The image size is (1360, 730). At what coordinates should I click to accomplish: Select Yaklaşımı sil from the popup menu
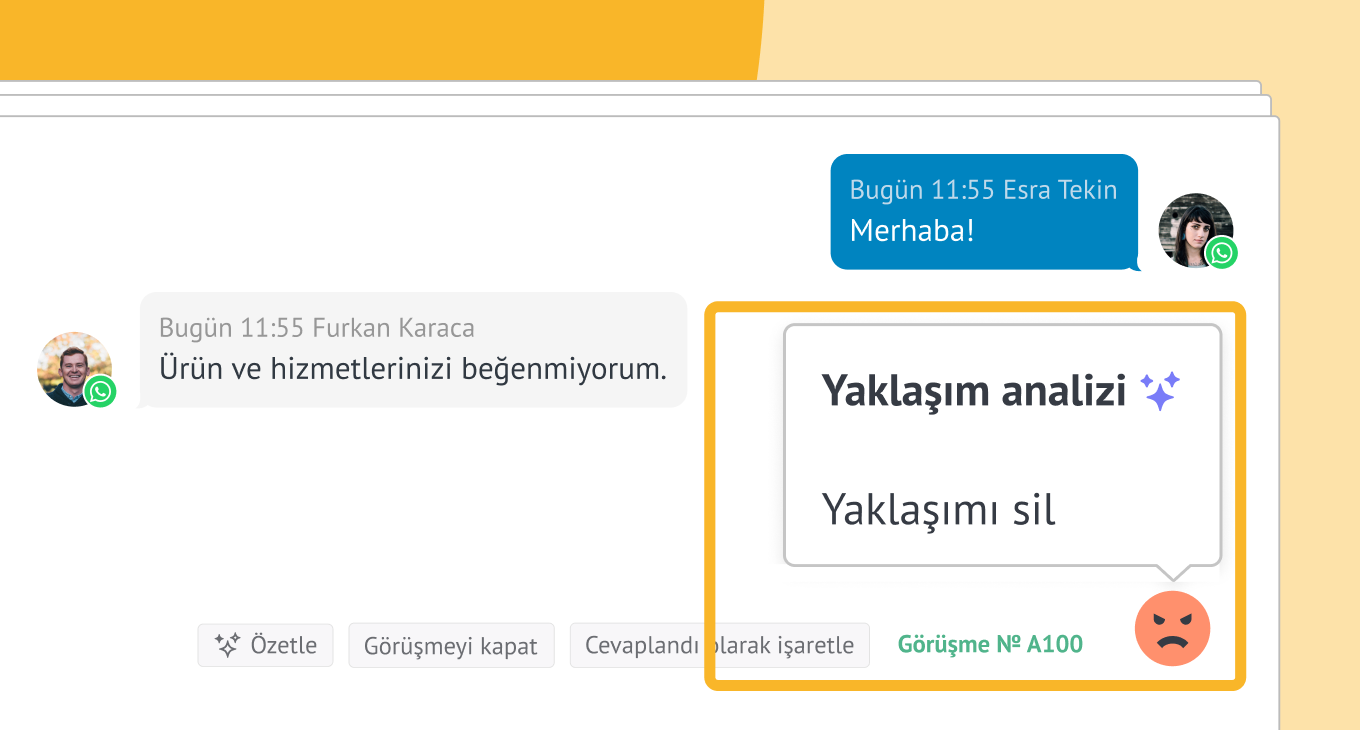[938, 510]
